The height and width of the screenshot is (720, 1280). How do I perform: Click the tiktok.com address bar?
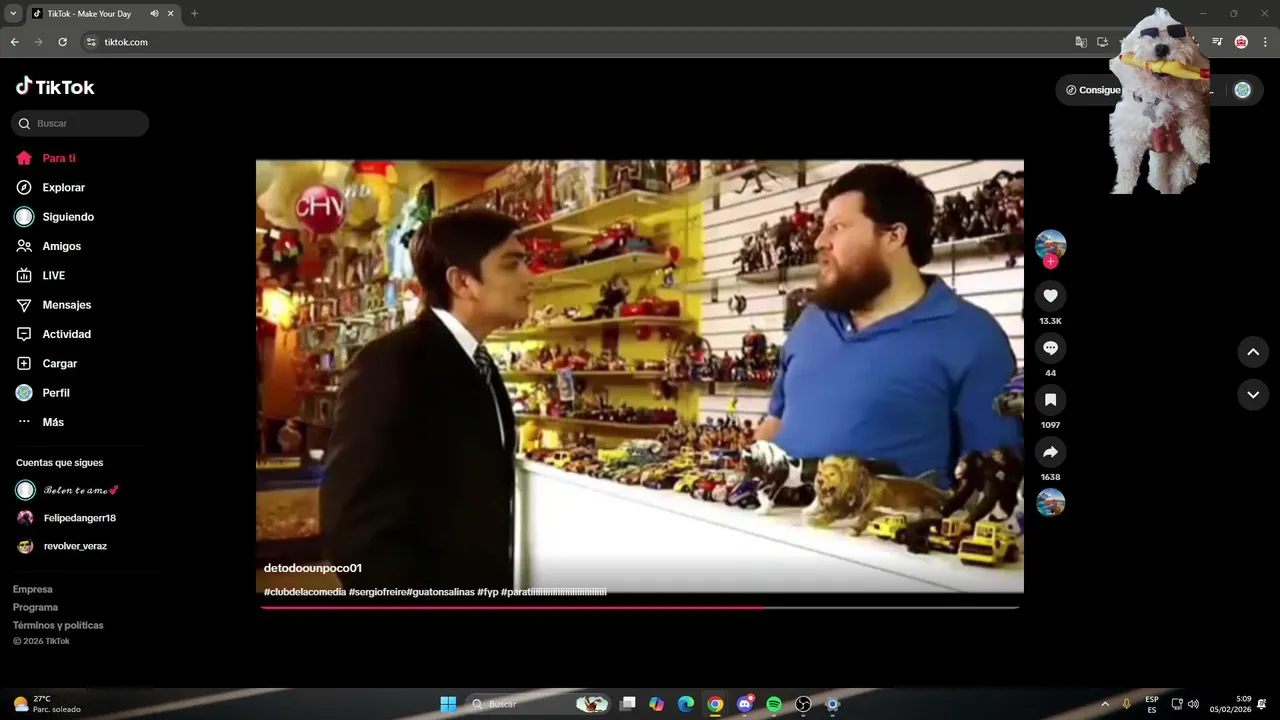(126, 42)
